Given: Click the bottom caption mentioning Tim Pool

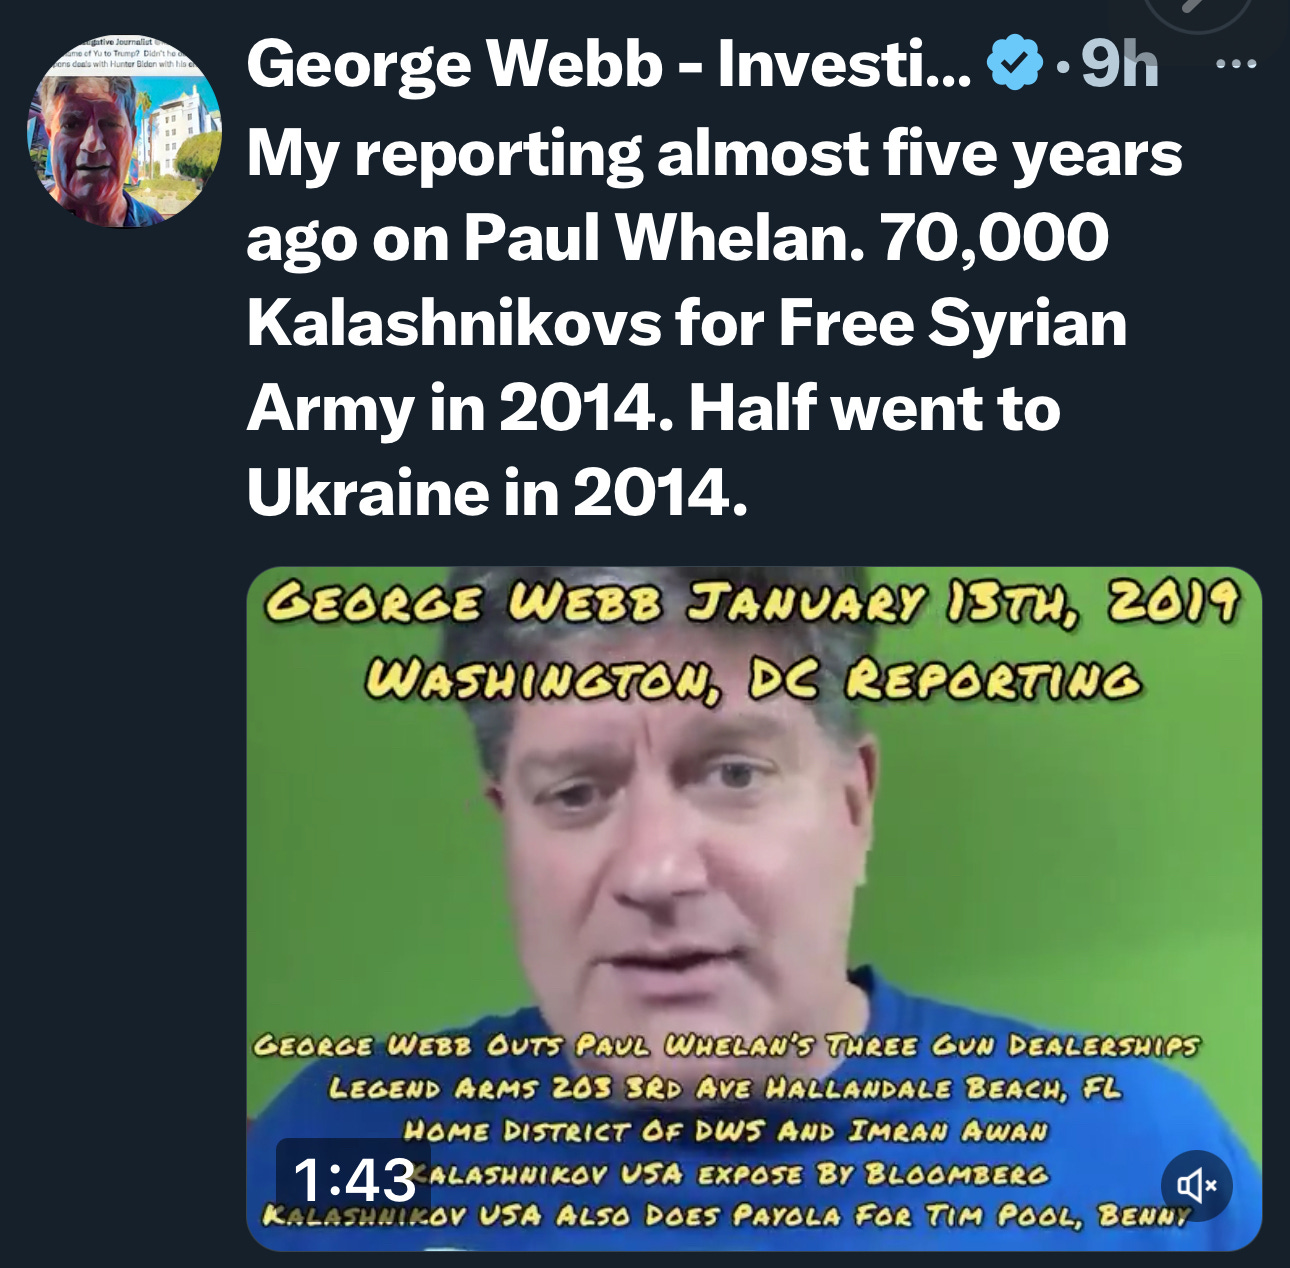Looking at the screenshot, I should [x=726, y=1216].
